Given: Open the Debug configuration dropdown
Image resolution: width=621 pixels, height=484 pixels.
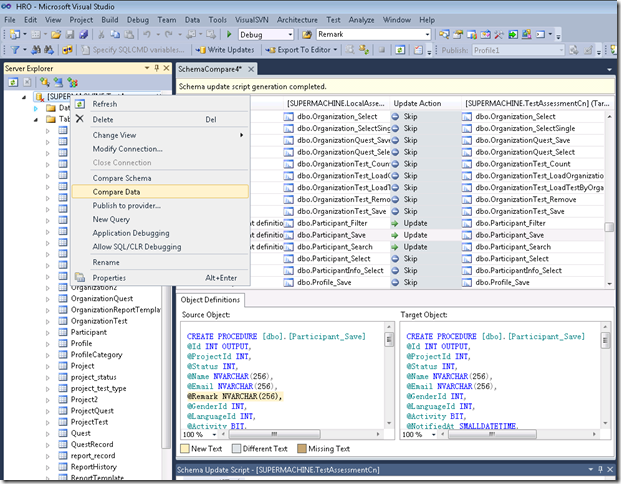Looking at the screenshot, I should [x=266, y=34].
